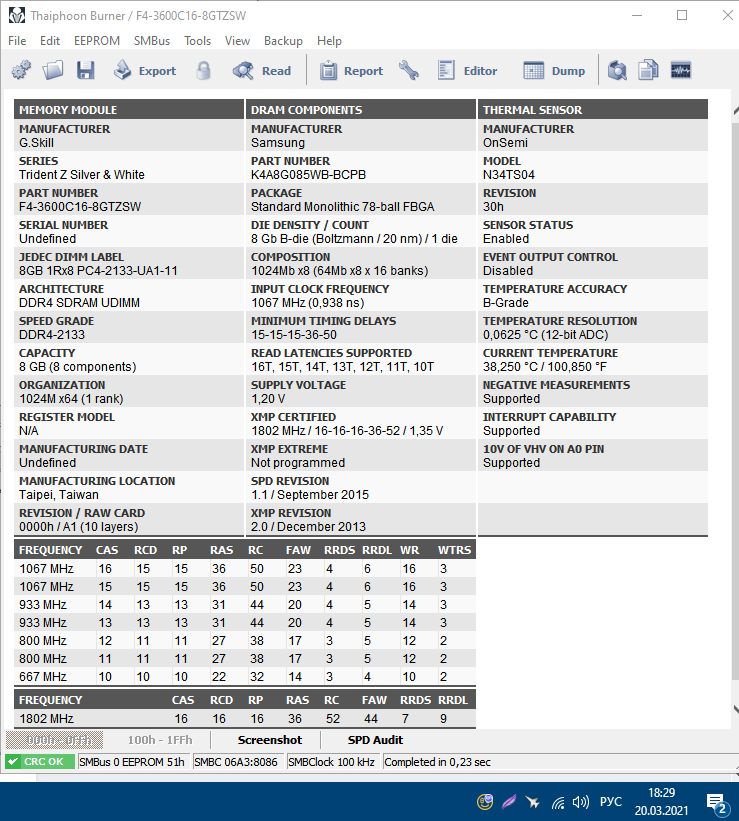Open the Backup menu
The image size is (739, 821).
283,41
